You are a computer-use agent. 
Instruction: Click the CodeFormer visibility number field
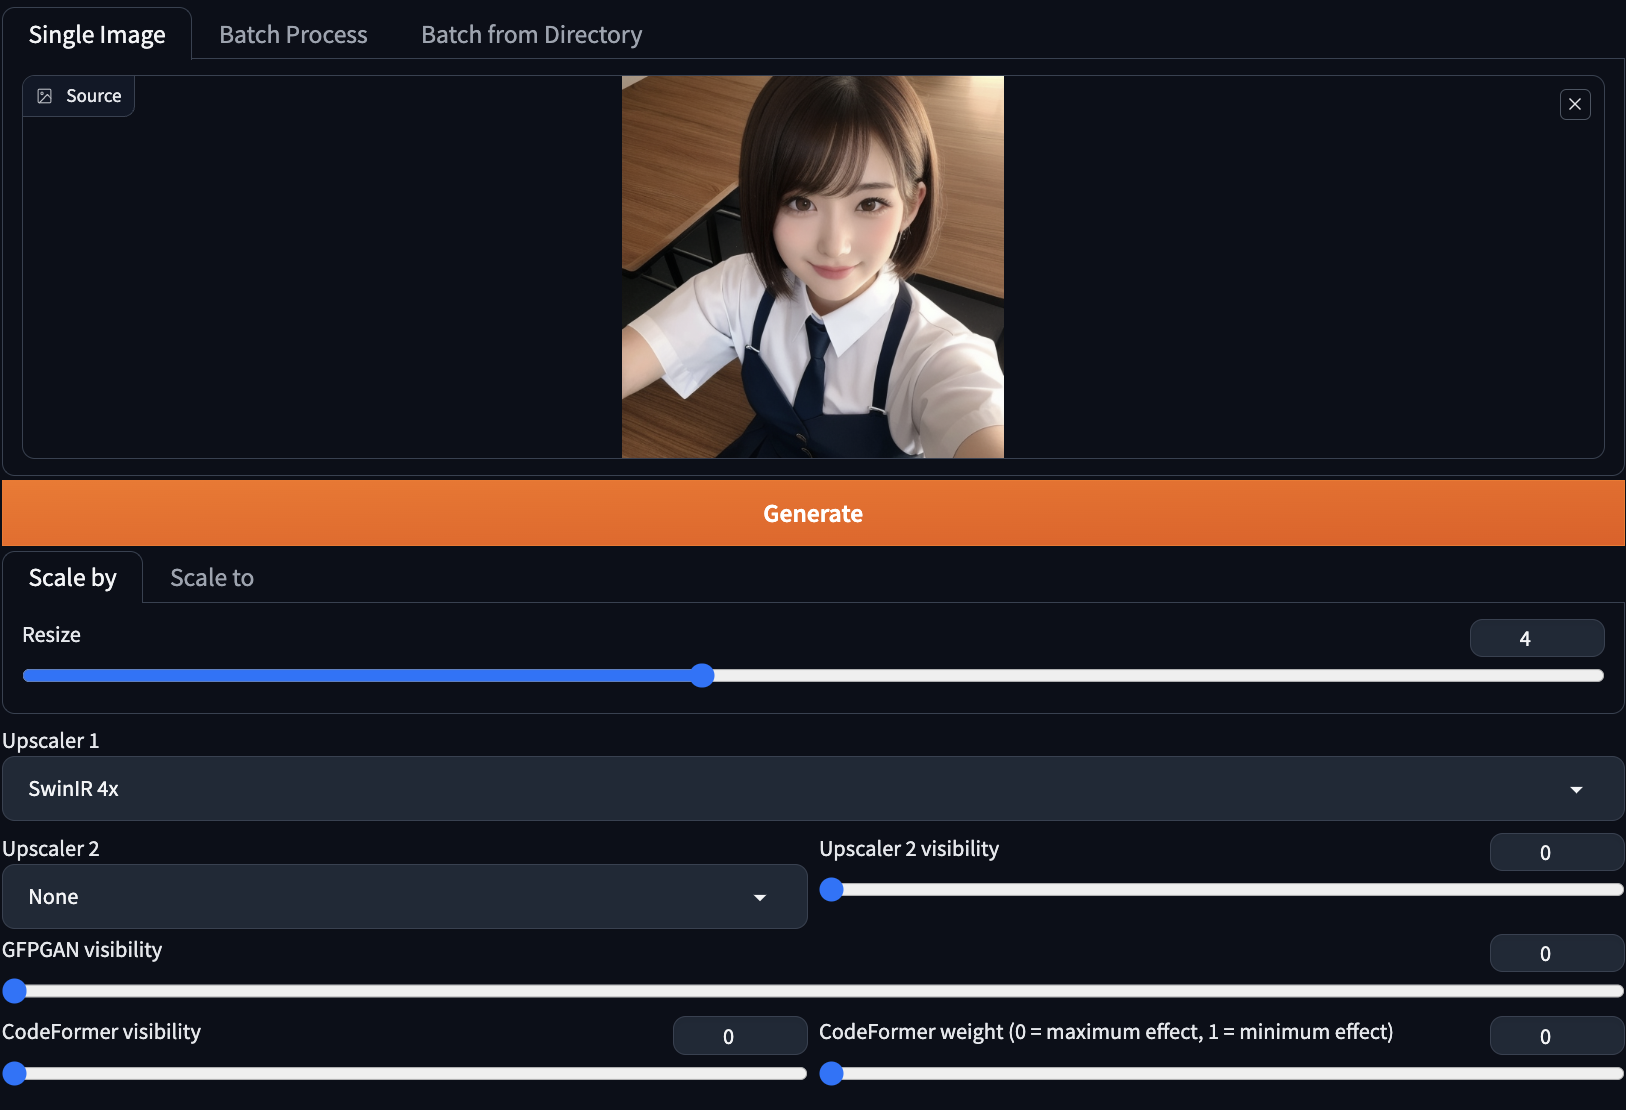(x=740, y=1035)
